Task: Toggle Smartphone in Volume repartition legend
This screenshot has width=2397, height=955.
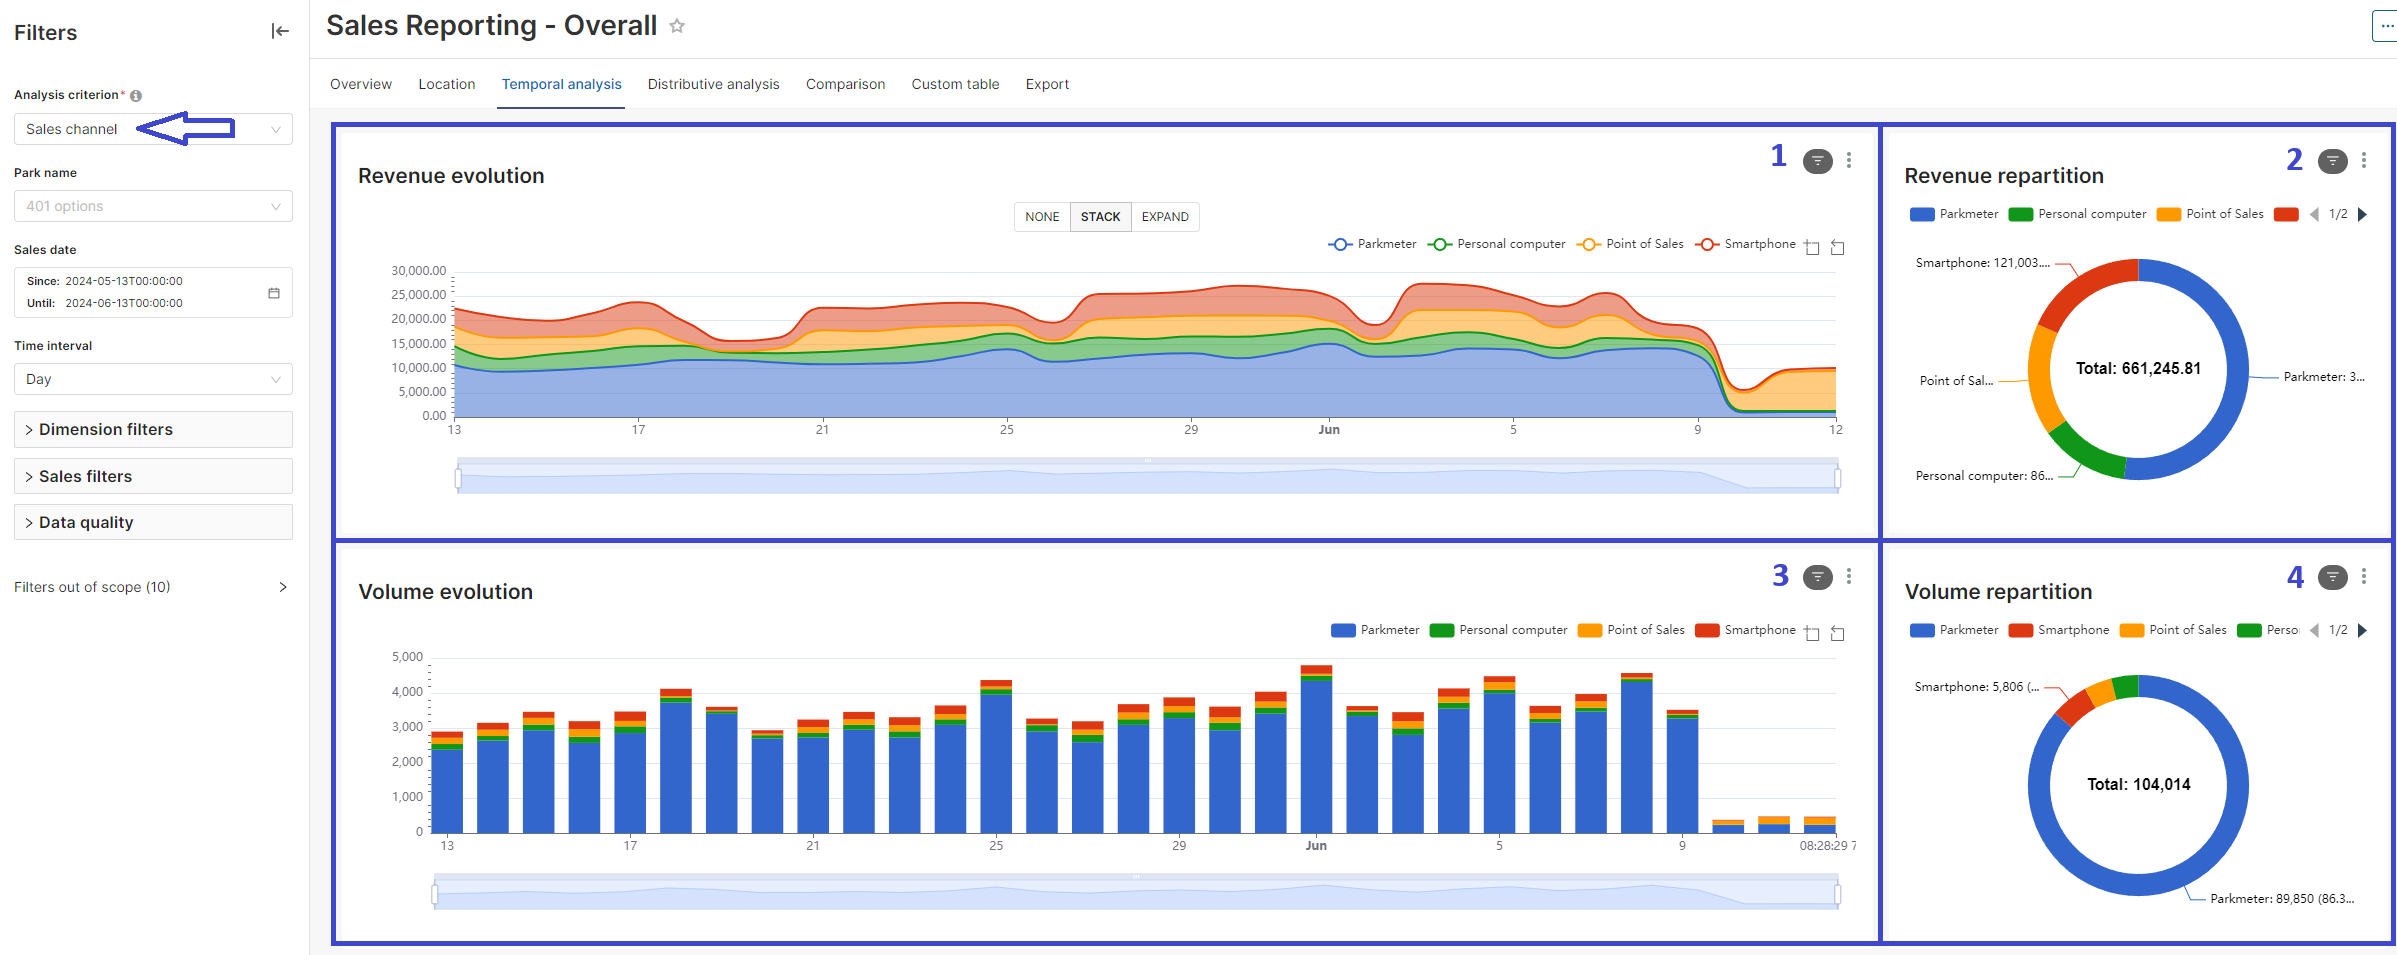Action: point(2059,630)
